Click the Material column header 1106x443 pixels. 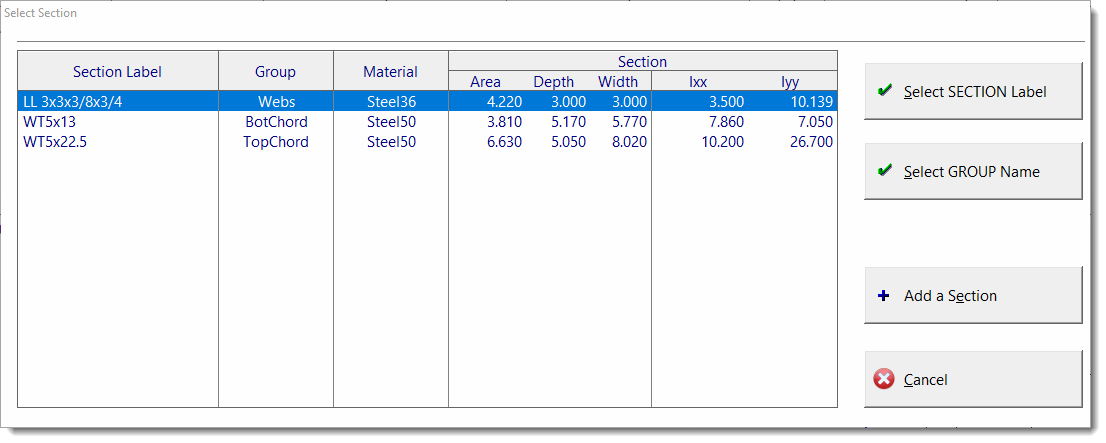point(390,71)
